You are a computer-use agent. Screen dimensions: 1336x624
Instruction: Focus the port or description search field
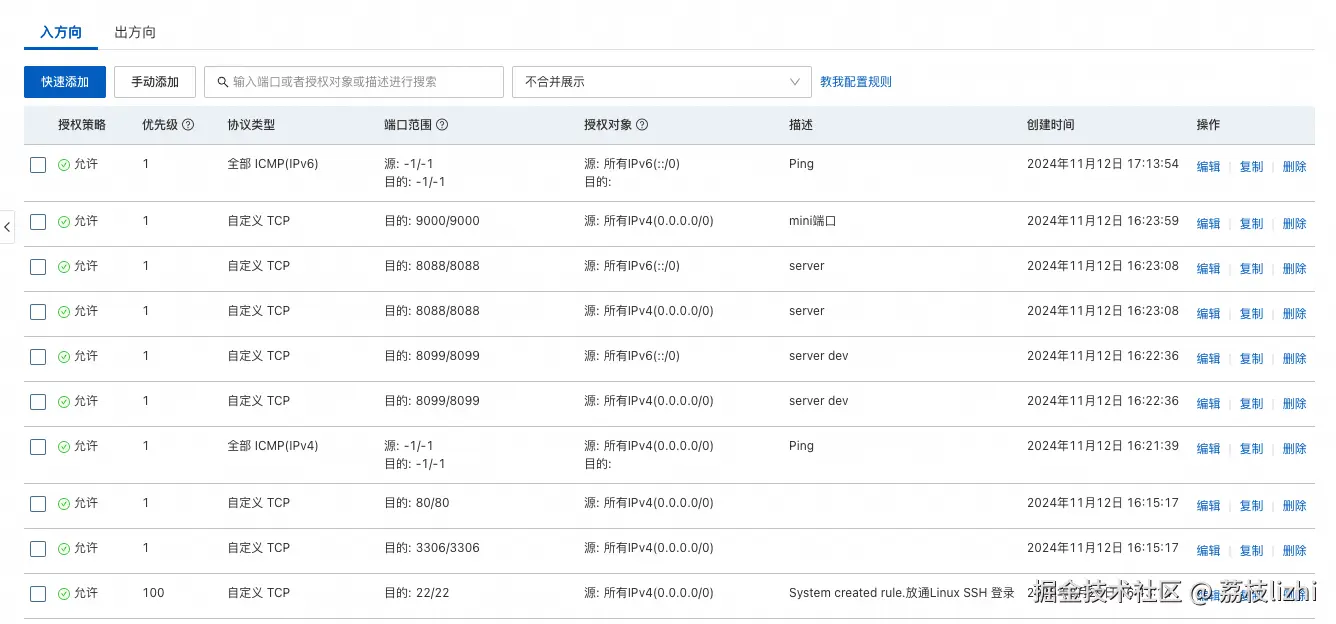click(354, 82)
